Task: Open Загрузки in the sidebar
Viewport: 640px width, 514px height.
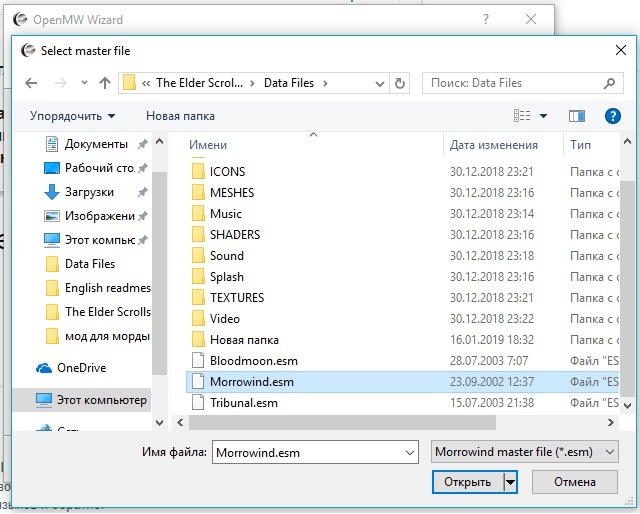Action: tap(96, 192)
